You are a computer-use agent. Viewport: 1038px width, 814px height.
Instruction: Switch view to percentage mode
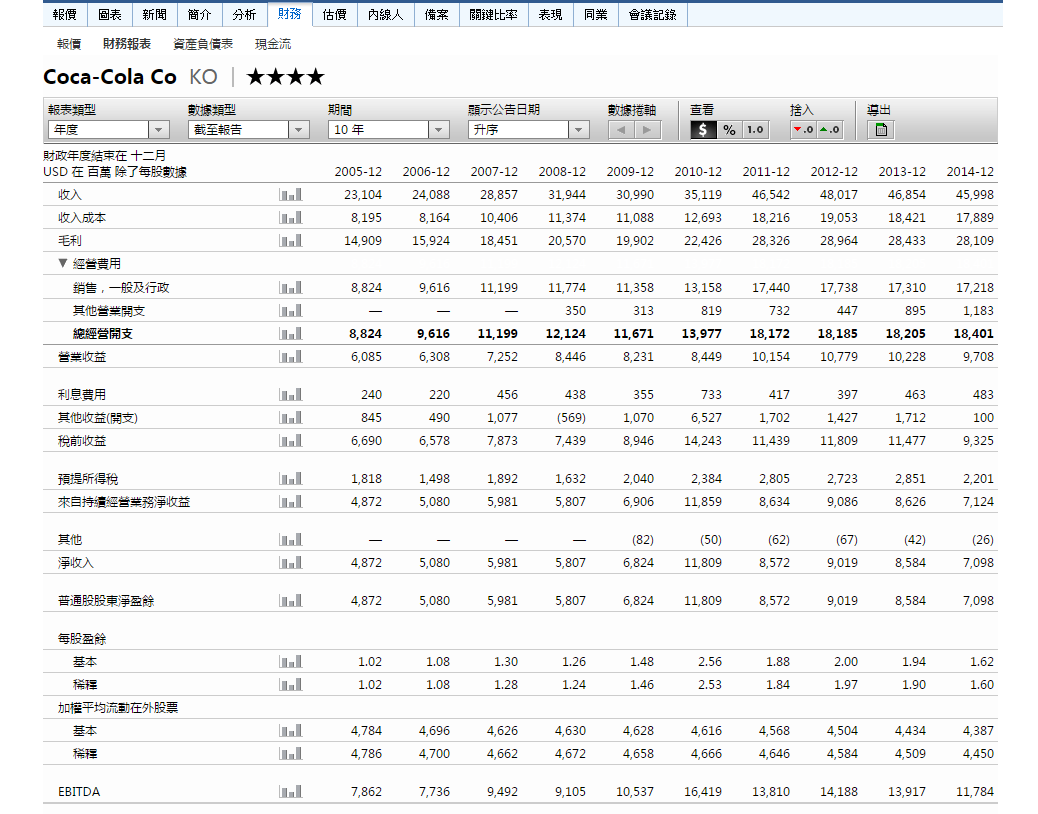(x=730, y=130)
